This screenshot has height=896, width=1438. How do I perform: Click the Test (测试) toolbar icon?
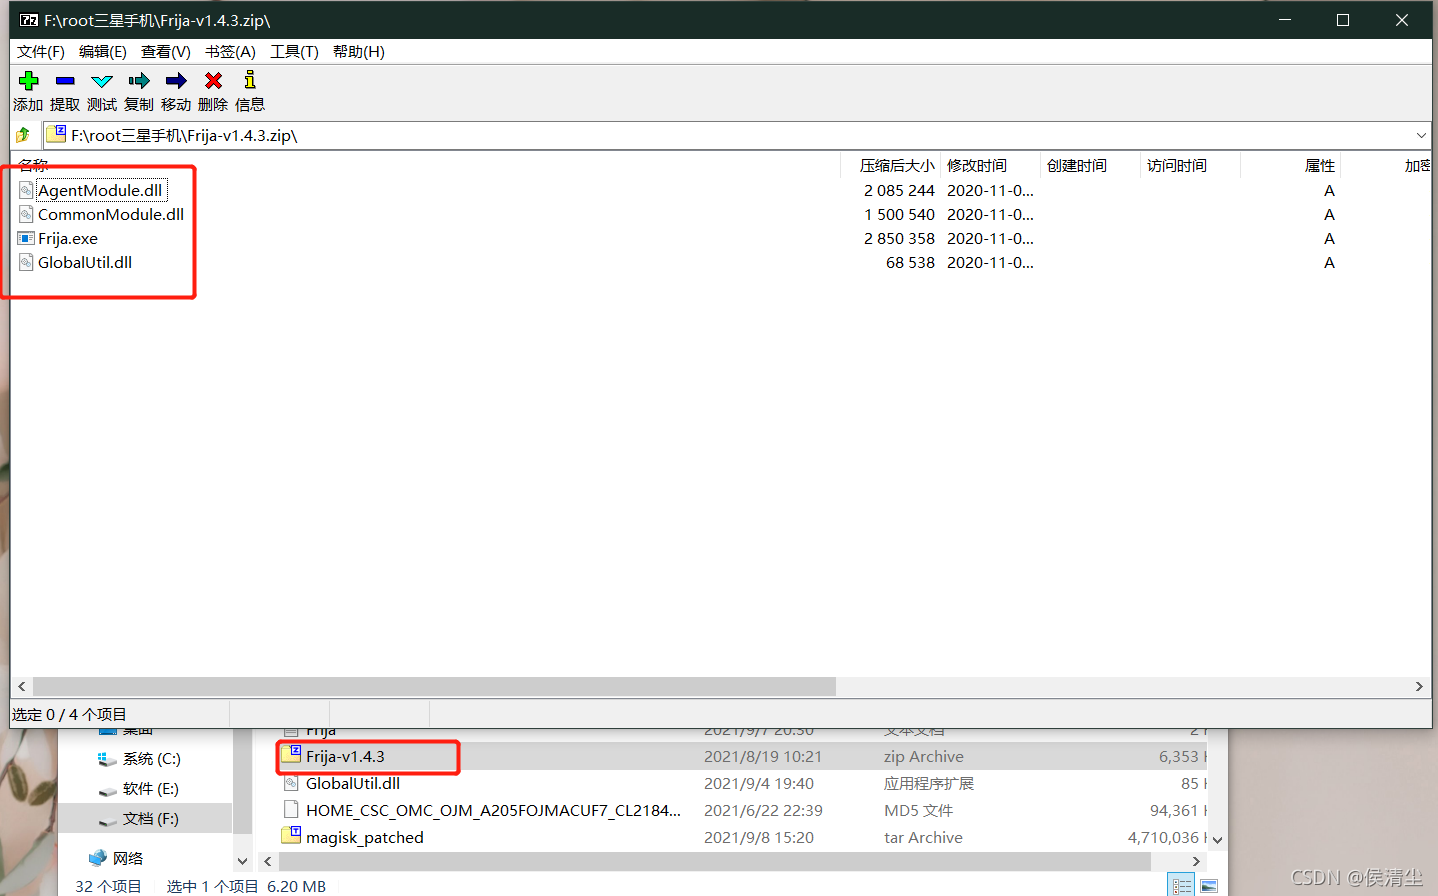[x=102, y=80]
